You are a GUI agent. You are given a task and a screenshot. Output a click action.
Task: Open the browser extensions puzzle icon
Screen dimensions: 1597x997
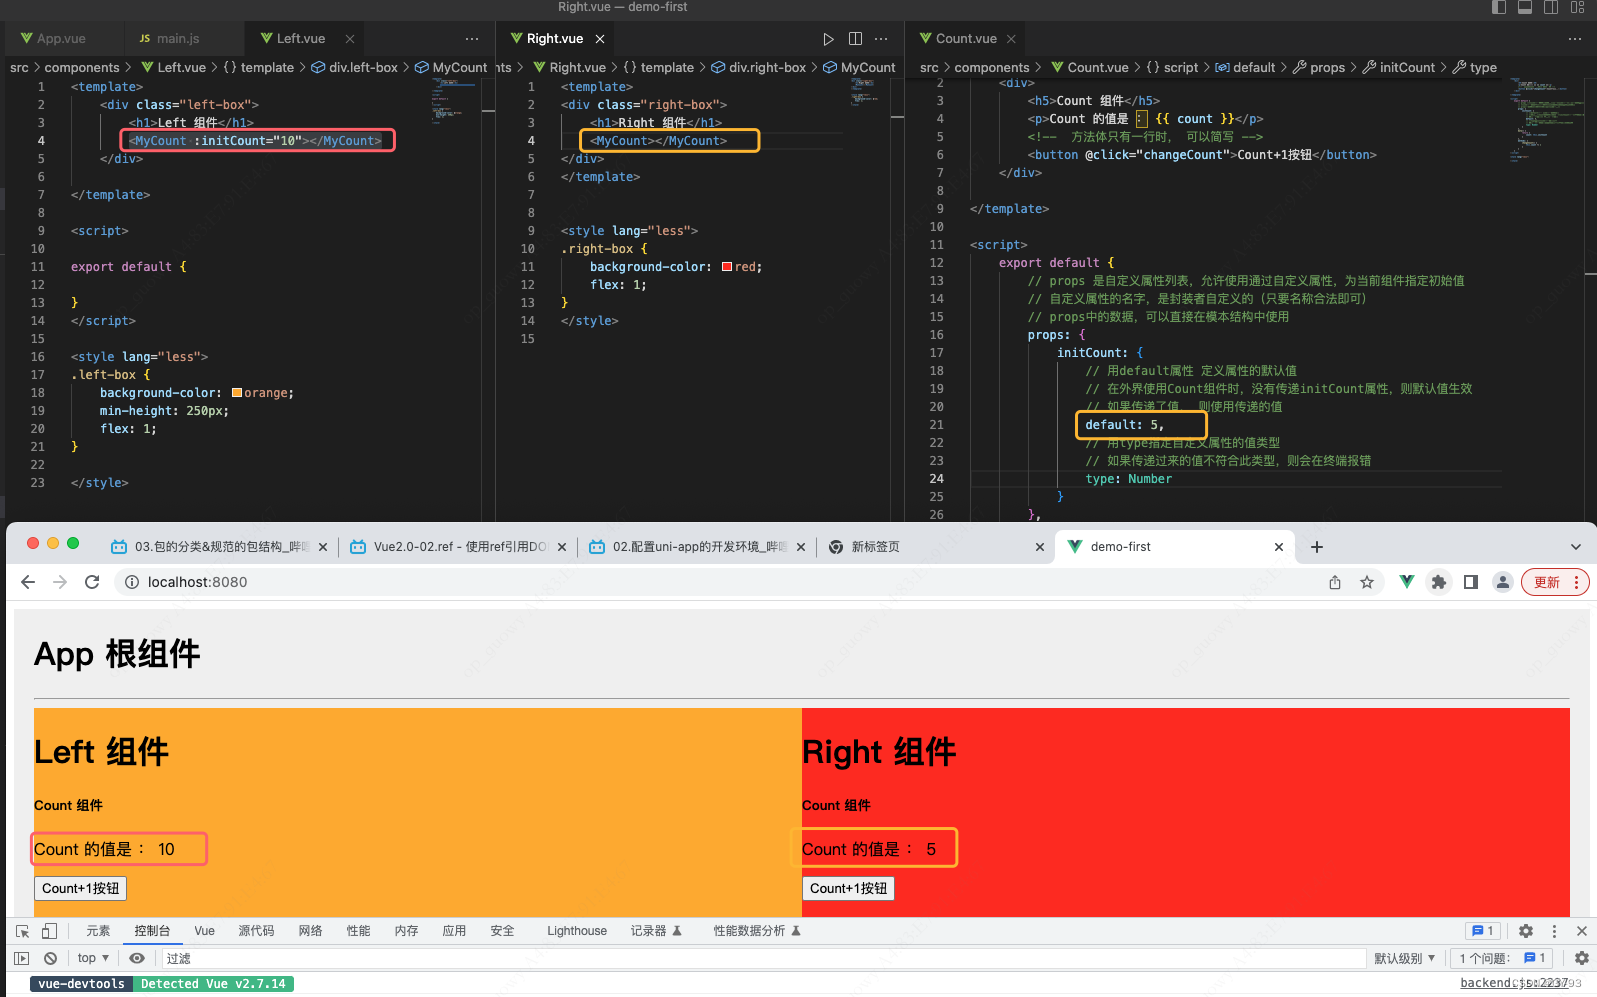1439,582
